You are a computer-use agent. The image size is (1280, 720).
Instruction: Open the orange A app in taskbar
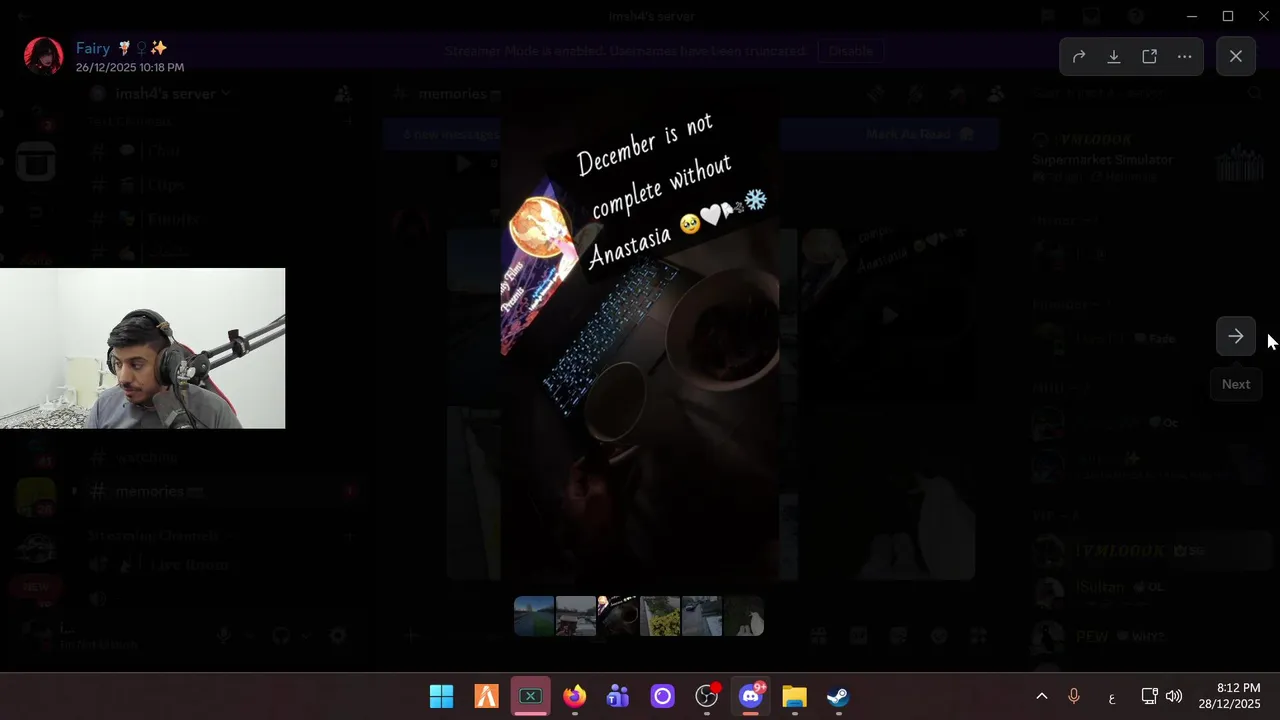[486, 697]
